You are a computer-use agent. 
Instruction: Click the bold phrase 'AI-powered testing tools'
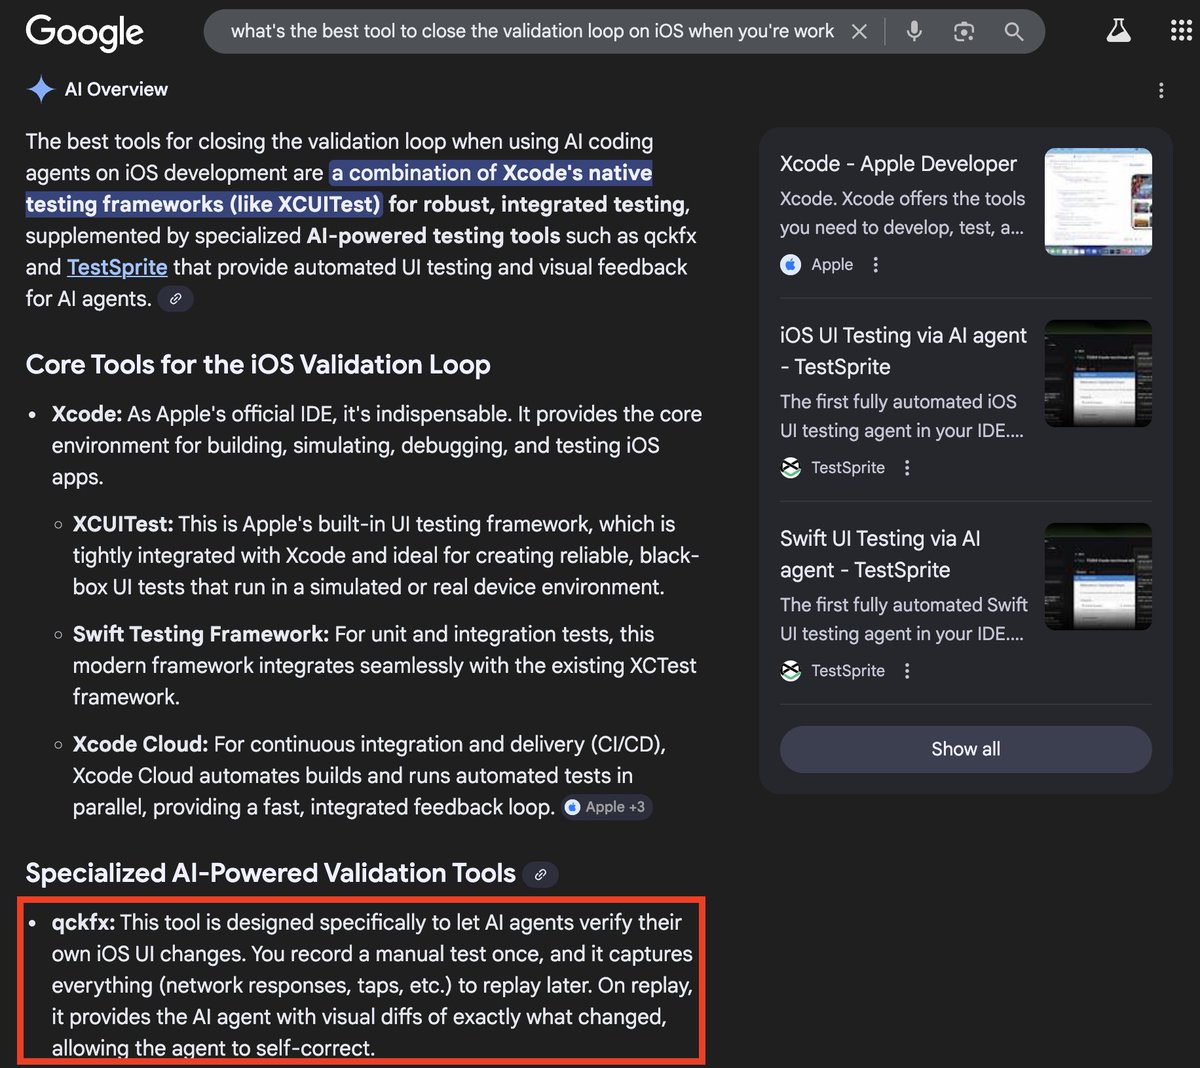pos(431,236)
